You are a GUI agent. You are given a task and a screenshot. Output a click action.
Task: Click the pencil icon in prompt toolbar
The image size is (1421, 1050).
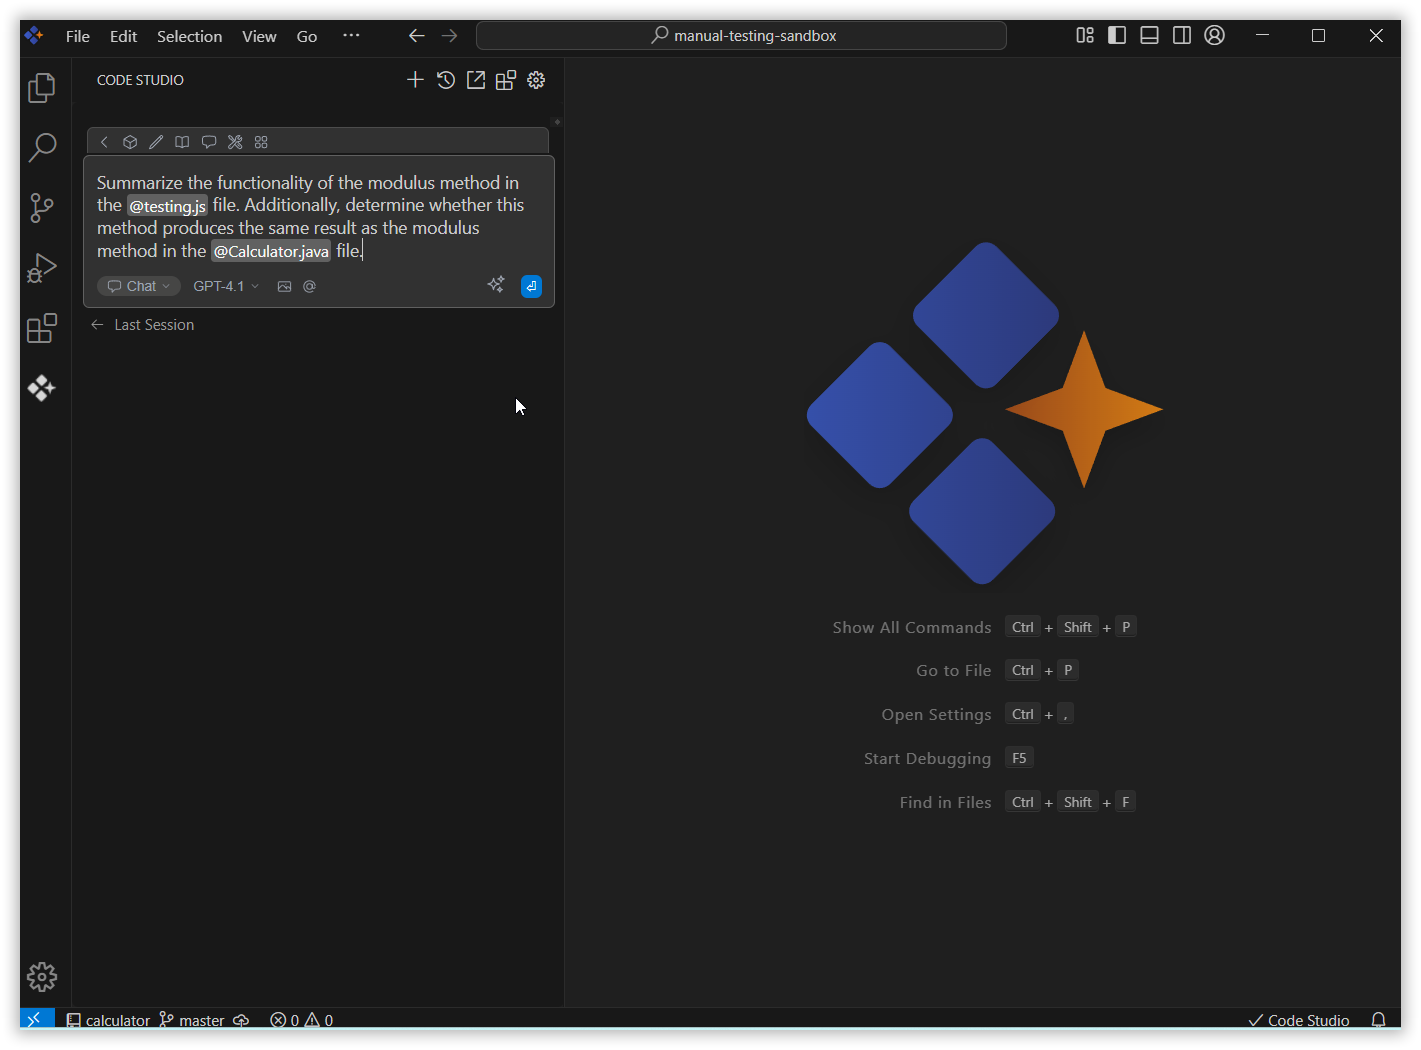[x=156, y=142]
